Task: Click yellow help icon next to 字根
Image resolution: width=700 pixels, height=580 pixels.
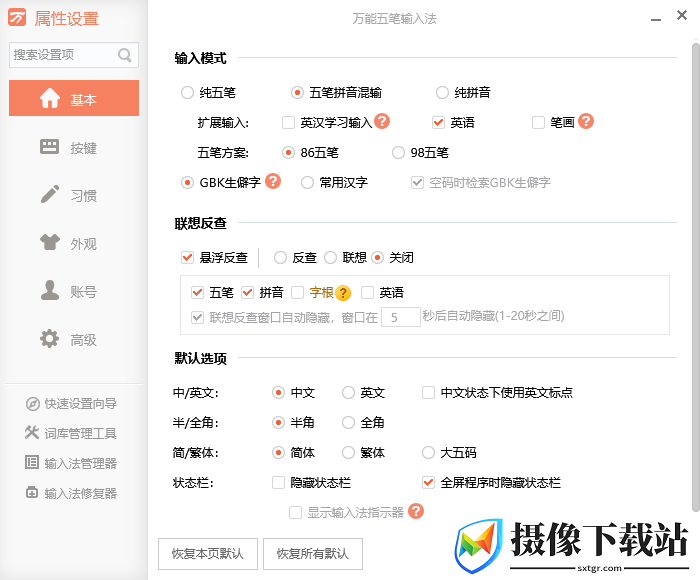Action: [x=343, y=293]
